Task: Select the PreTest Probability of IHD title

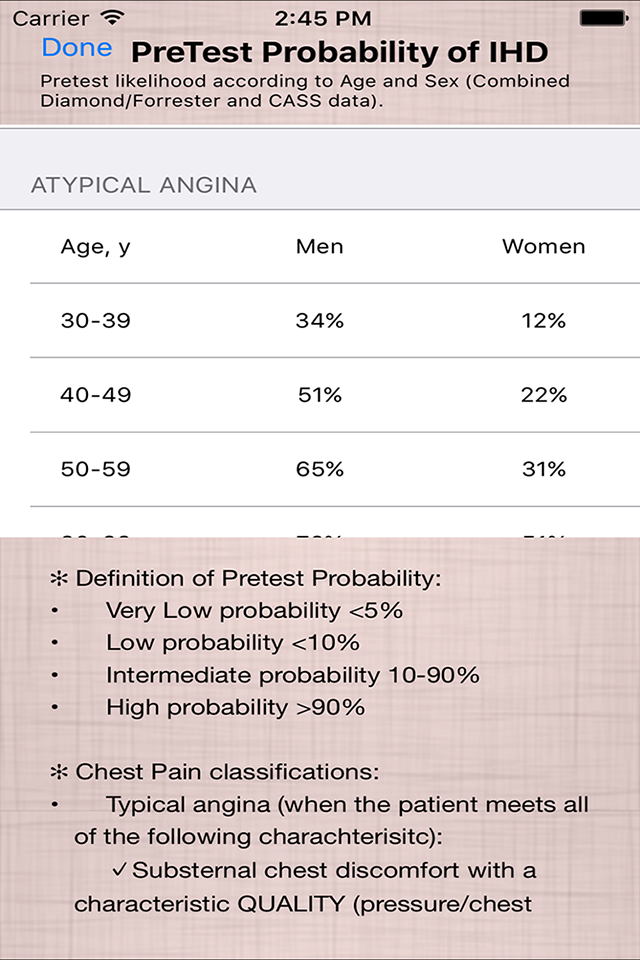Action: [340, 52]
